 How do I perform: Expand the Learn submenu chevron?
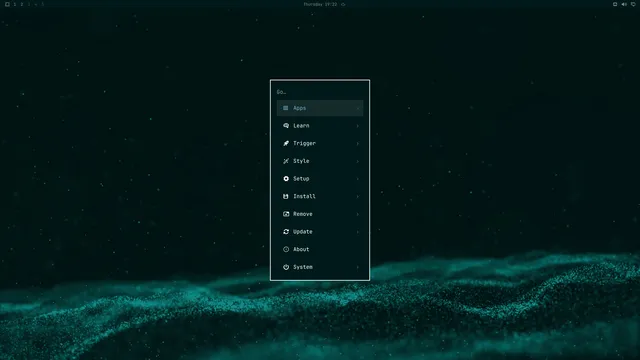(x=358, y=126)
